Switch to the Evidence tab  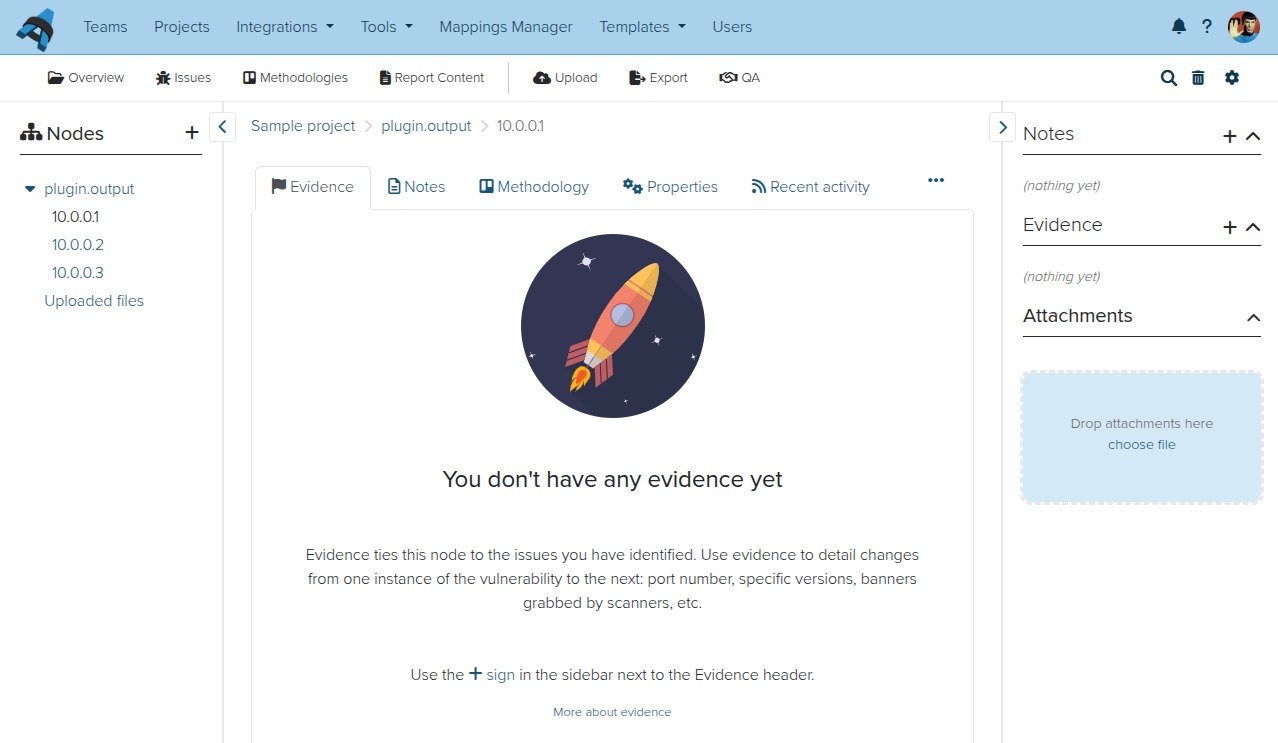click(x=313, y=187)
